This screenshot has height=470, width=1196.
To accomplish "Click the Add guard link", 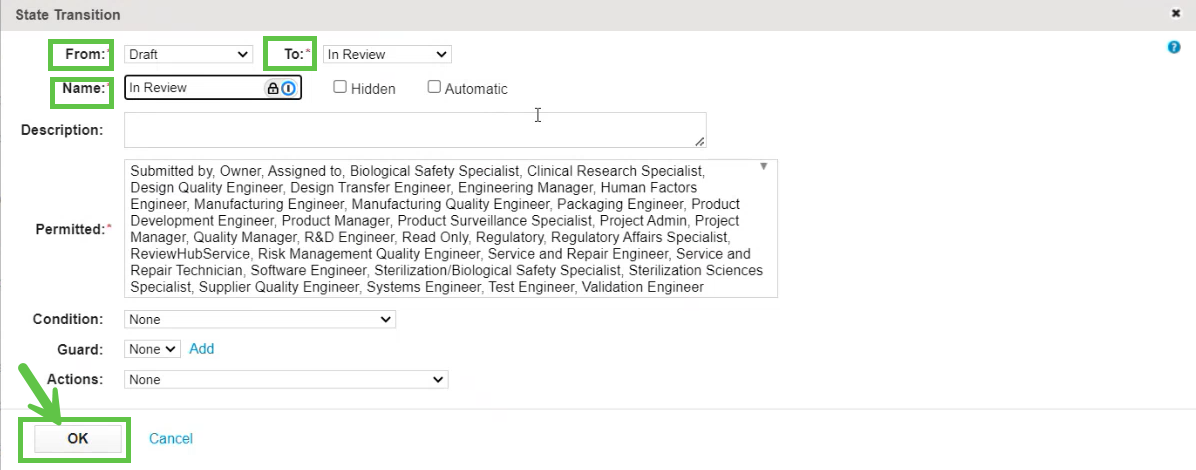I will click(202, 349).
